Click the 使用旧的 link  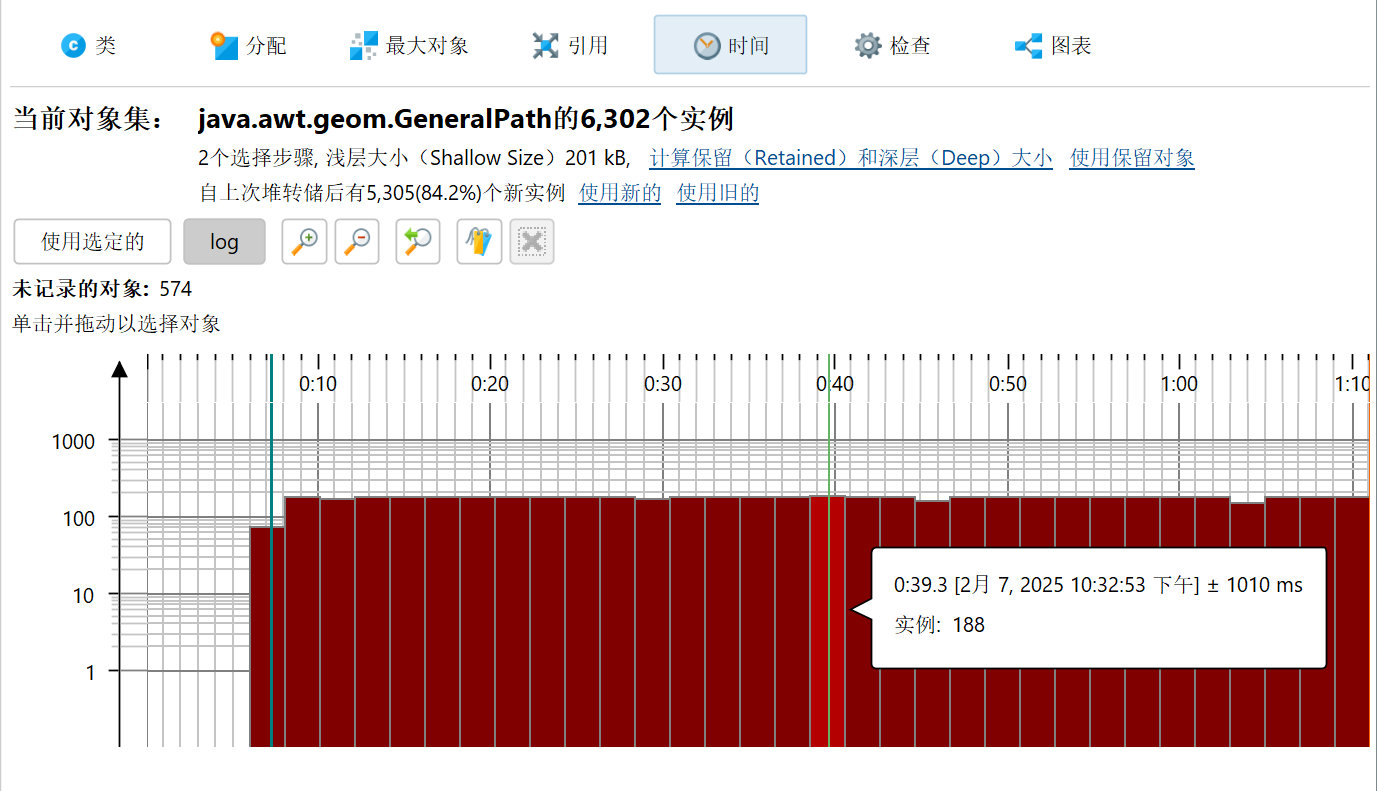tap(718, 194)
